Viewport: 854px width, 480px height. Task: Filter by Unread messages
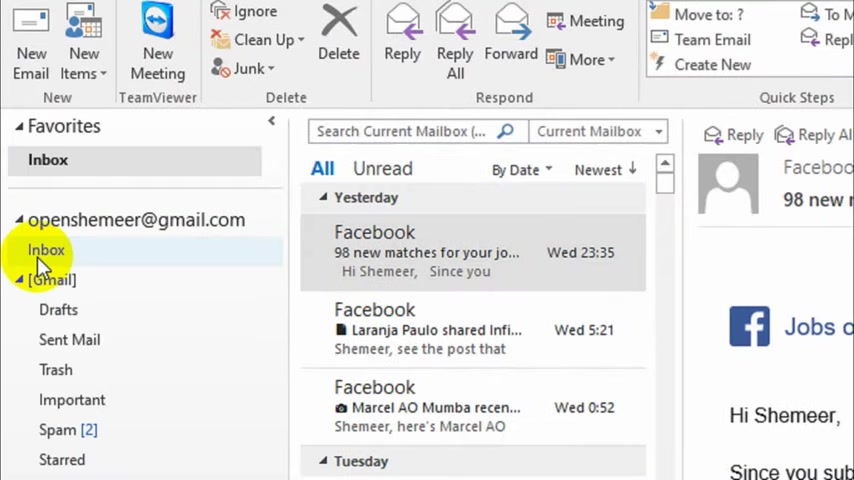pos(382,169)
